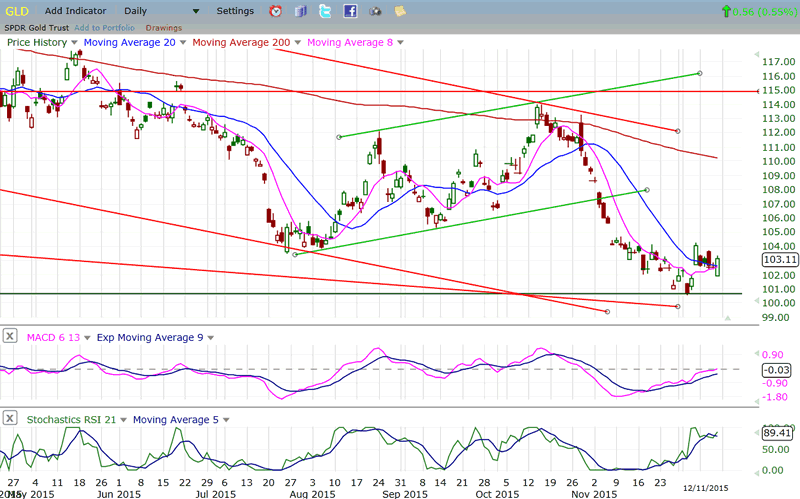Share chart via Twitter icon
This screenshot has height=499, width=800.
pyautogui.click(x=326, y=11)
